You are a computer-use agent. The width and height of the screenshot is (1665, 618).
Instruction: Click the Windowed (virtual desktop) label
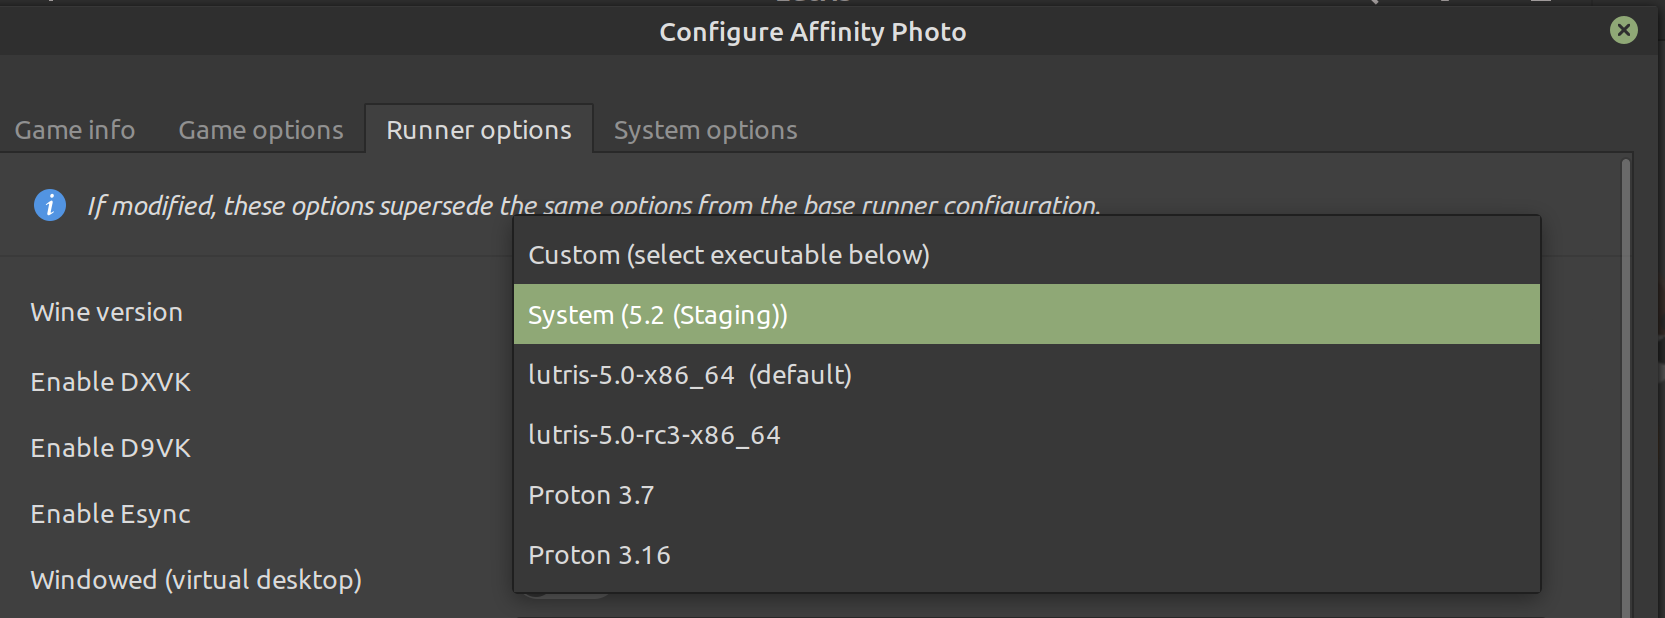[196, 580]
